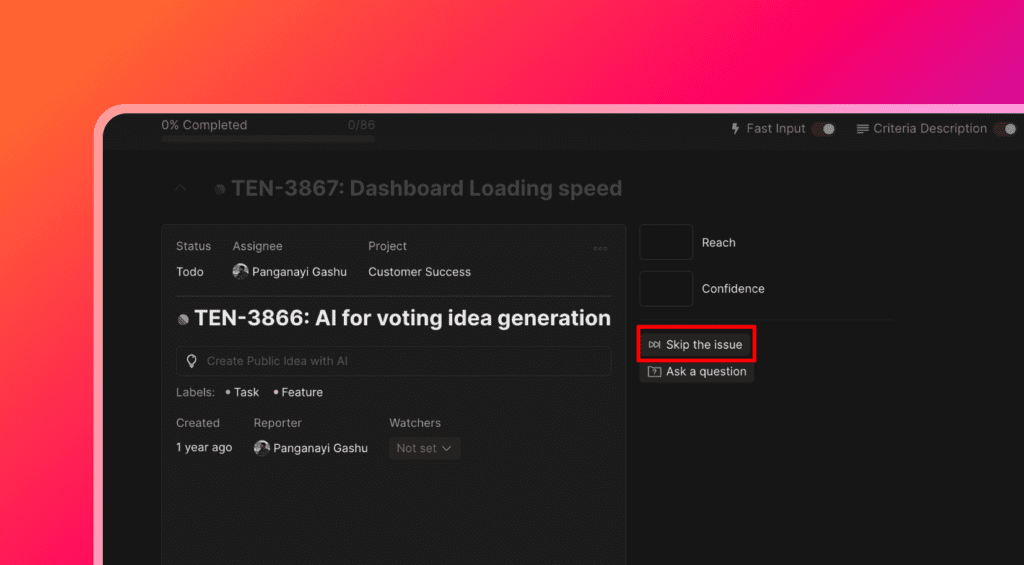Click the Reach score input box

(x=666, y=242)
